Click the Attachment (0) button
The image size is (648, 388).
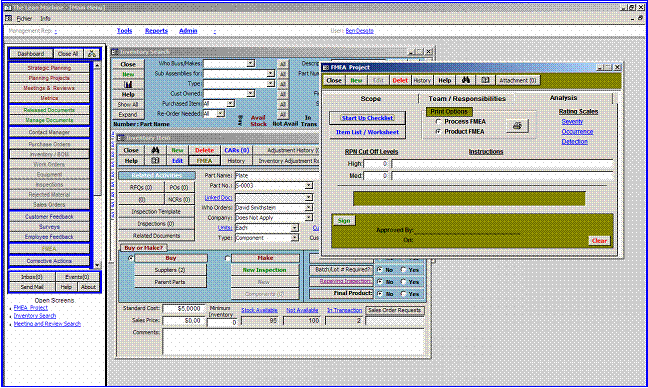click(517, 81)
